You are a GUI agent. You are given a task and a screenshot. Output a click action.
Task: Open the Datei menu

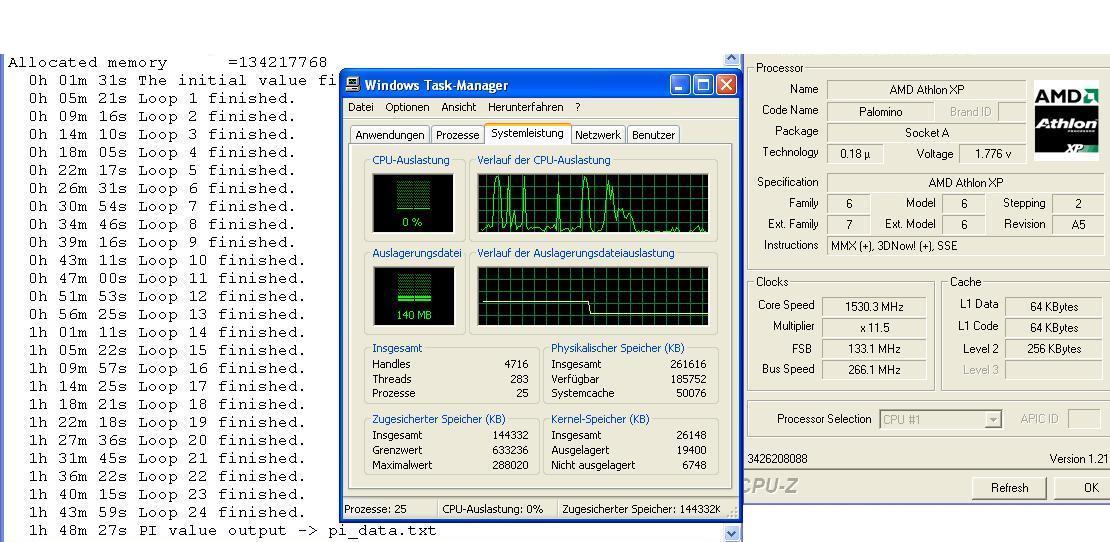point(360,108)
